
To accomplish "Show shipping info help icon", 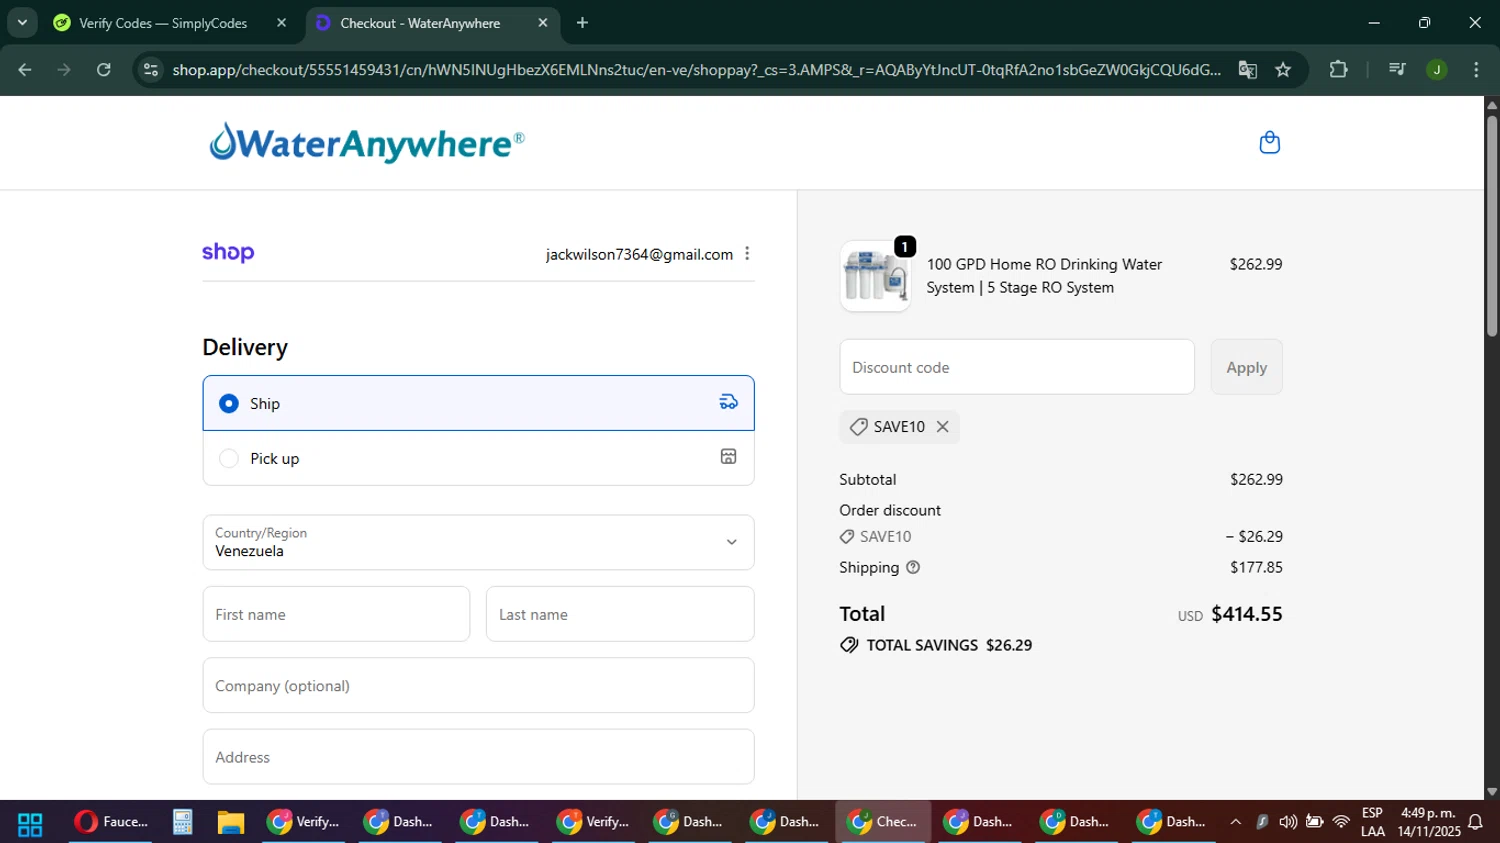I will (913, 568).
